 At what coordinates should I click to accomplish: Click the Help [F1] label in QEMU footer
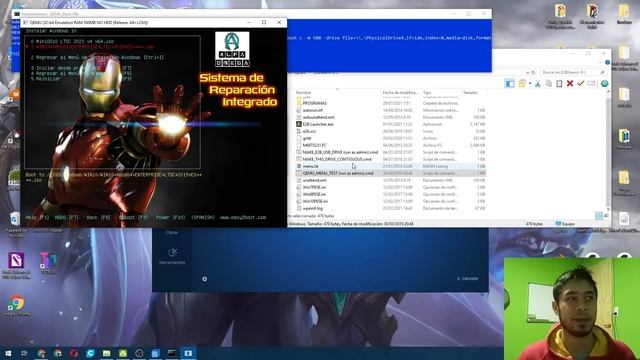37,218
